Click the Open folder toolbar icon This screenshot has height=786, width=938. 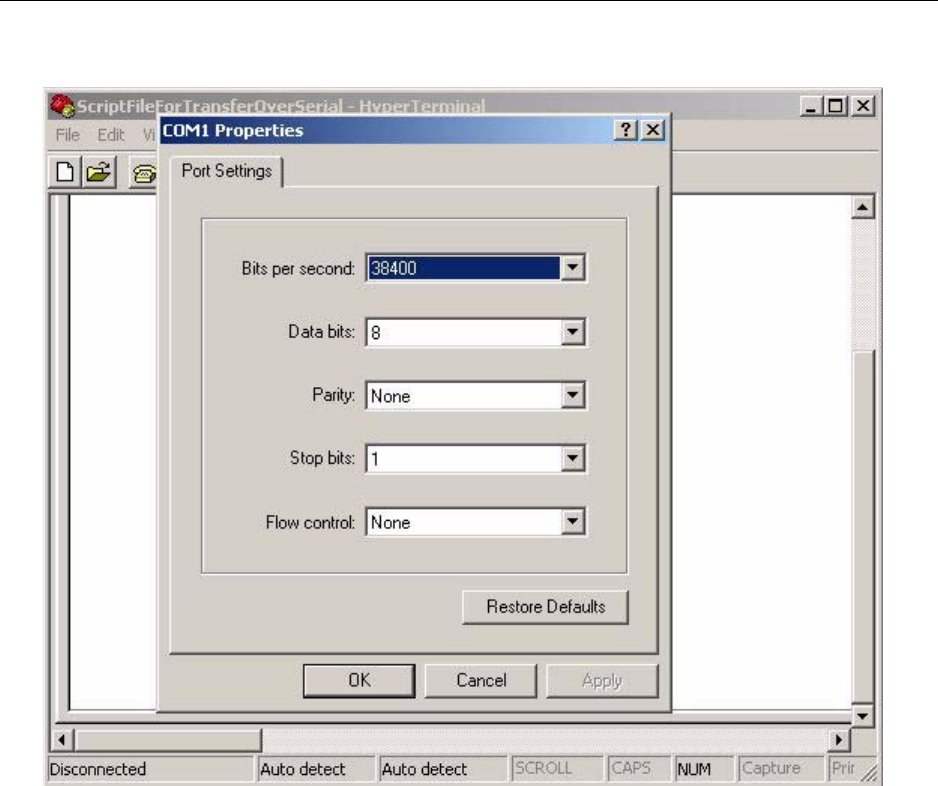click(99, 172)
